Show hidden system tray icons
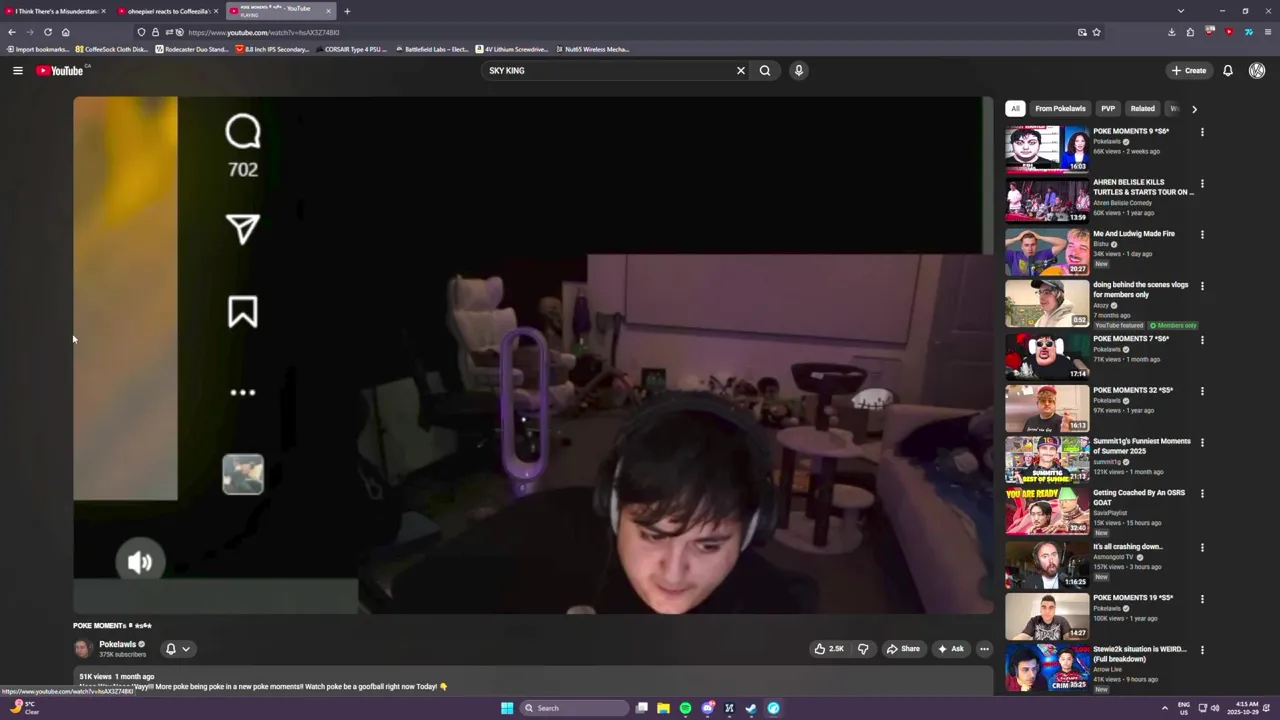The image size is (1280, 720). point(1164,708)
